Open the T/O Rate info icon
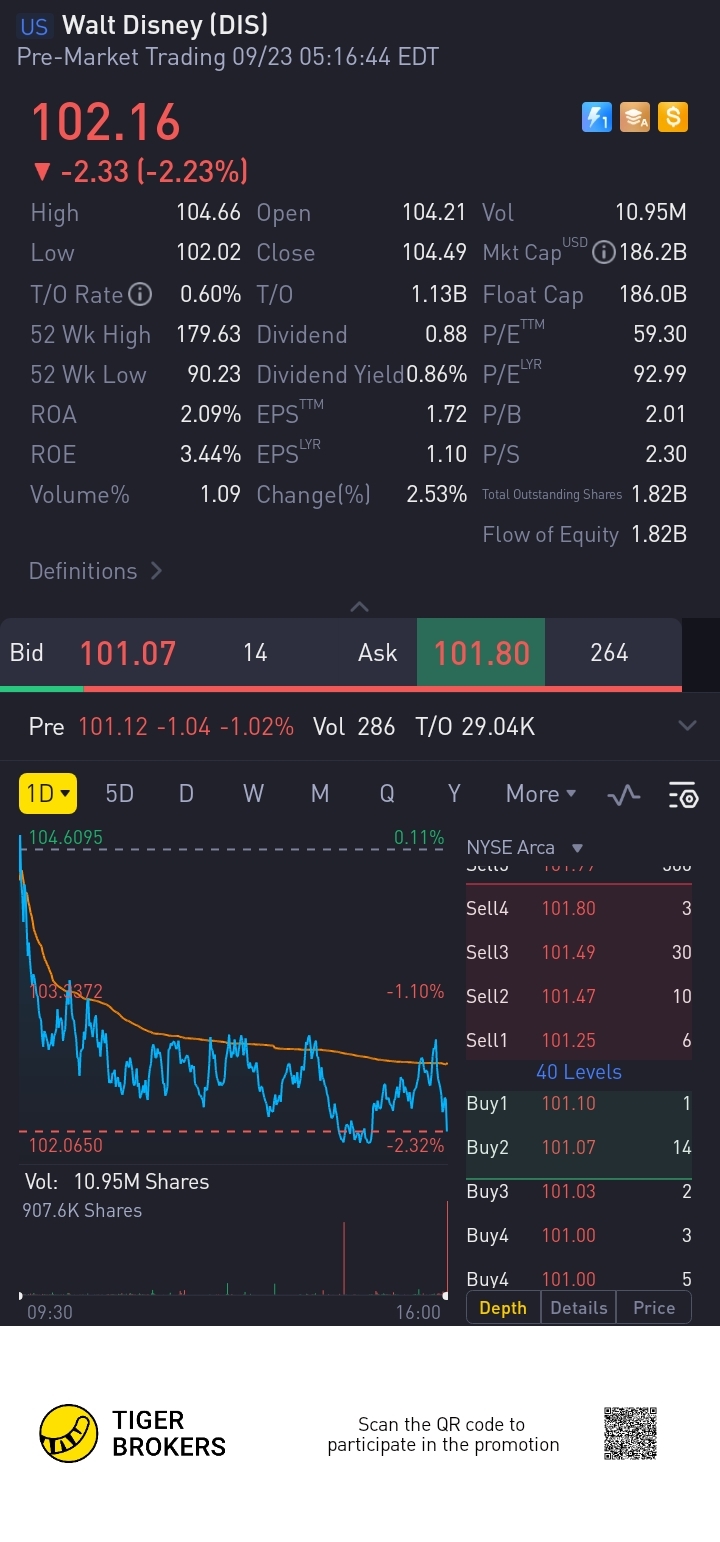 pyautogui.click(x=140, y=294)
